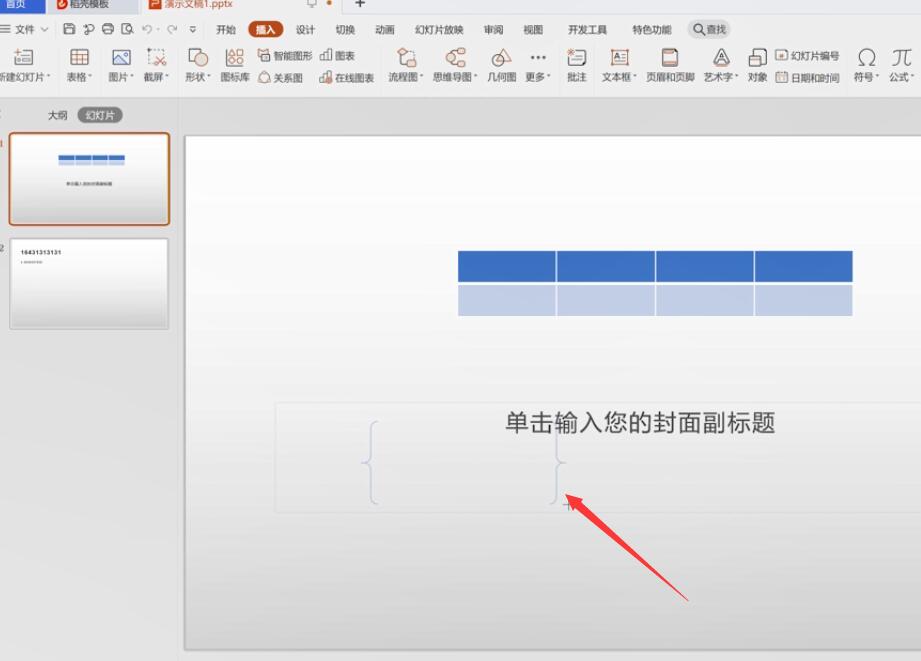921x661 pixels.
Task: Click the 文本框 text box icon
Action: pyautogui.click(x=620, y=58)
